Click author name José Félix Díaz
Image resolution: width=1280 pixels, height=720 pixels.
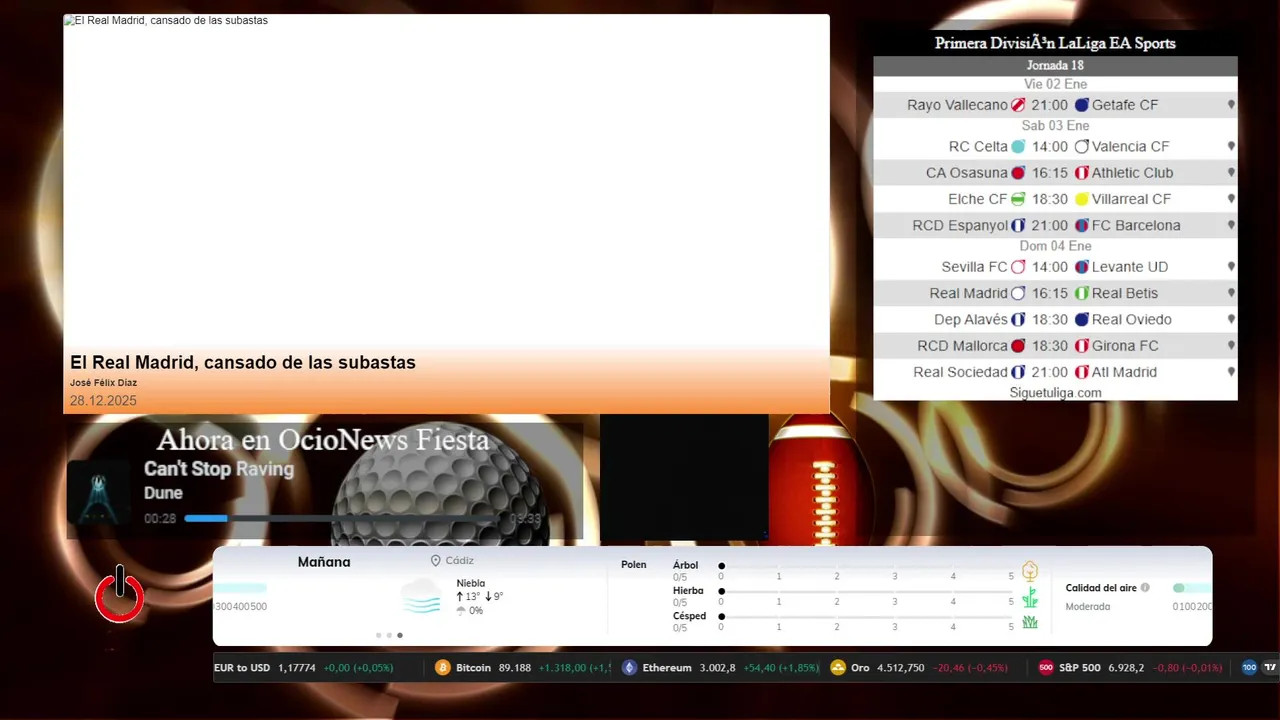(x=103, y=383)
